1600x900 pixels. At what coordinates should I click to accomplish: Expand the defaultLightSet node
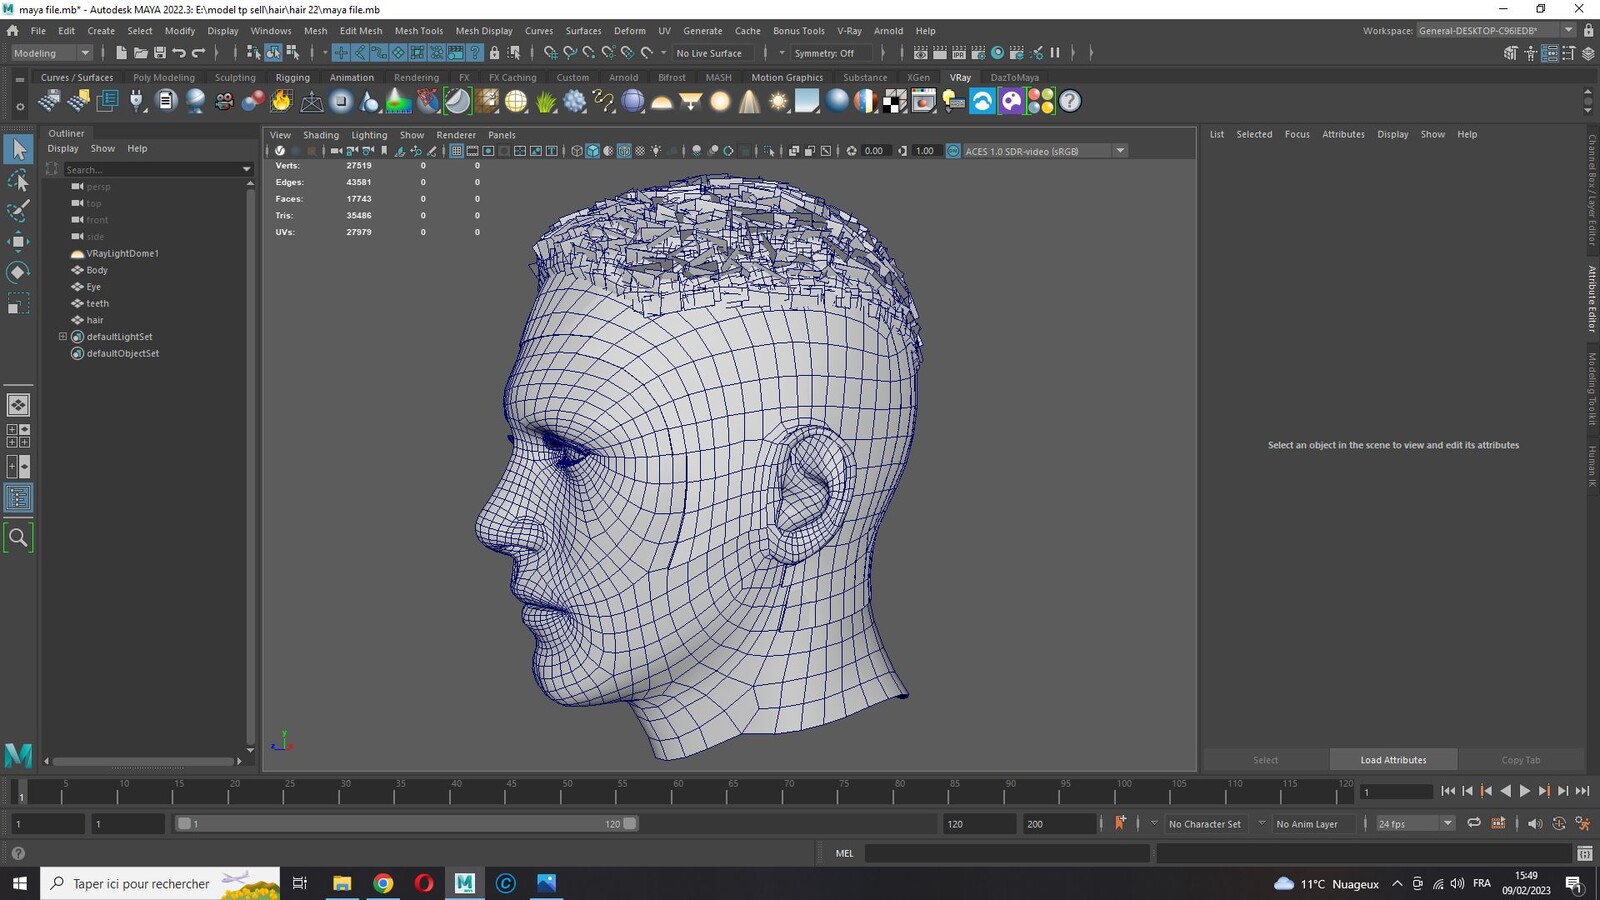[x=63, y=337]
